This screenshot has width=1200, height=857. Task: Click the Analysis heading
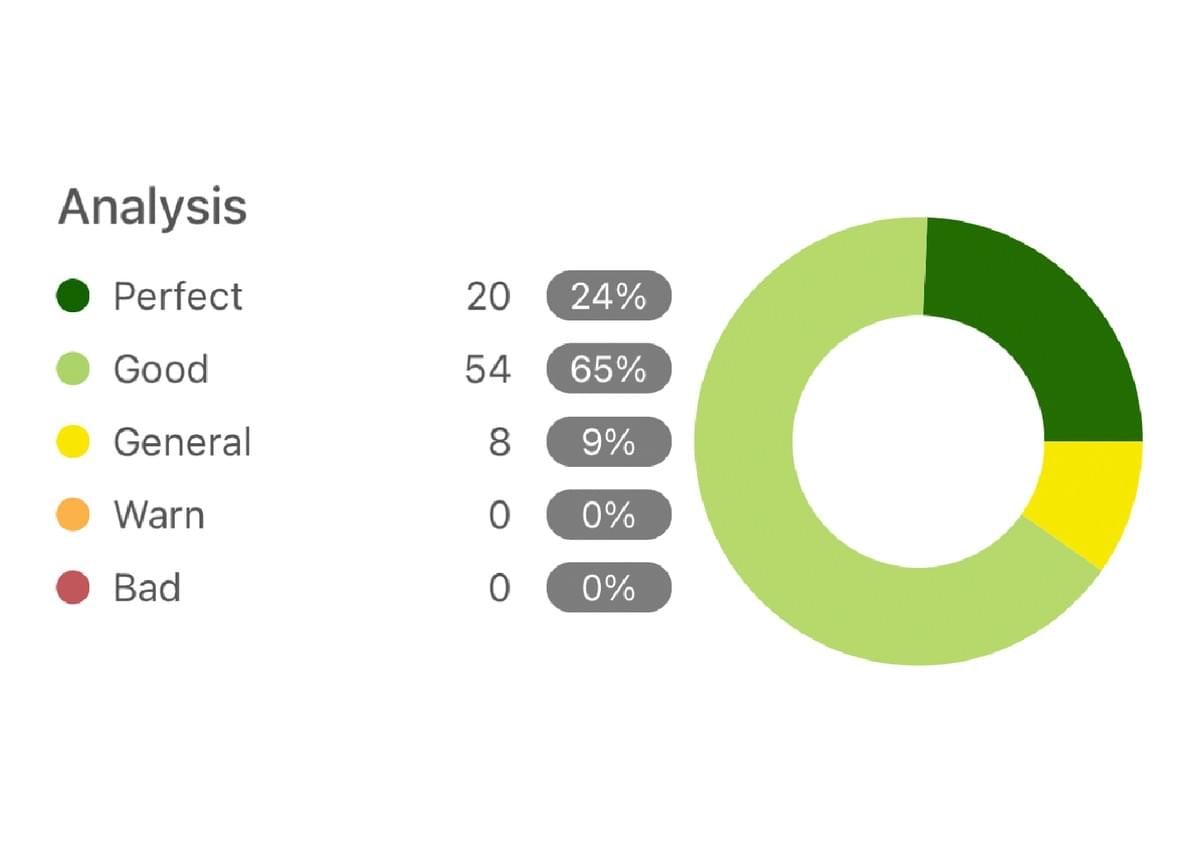pyautogui.click(x=152, y=207)
